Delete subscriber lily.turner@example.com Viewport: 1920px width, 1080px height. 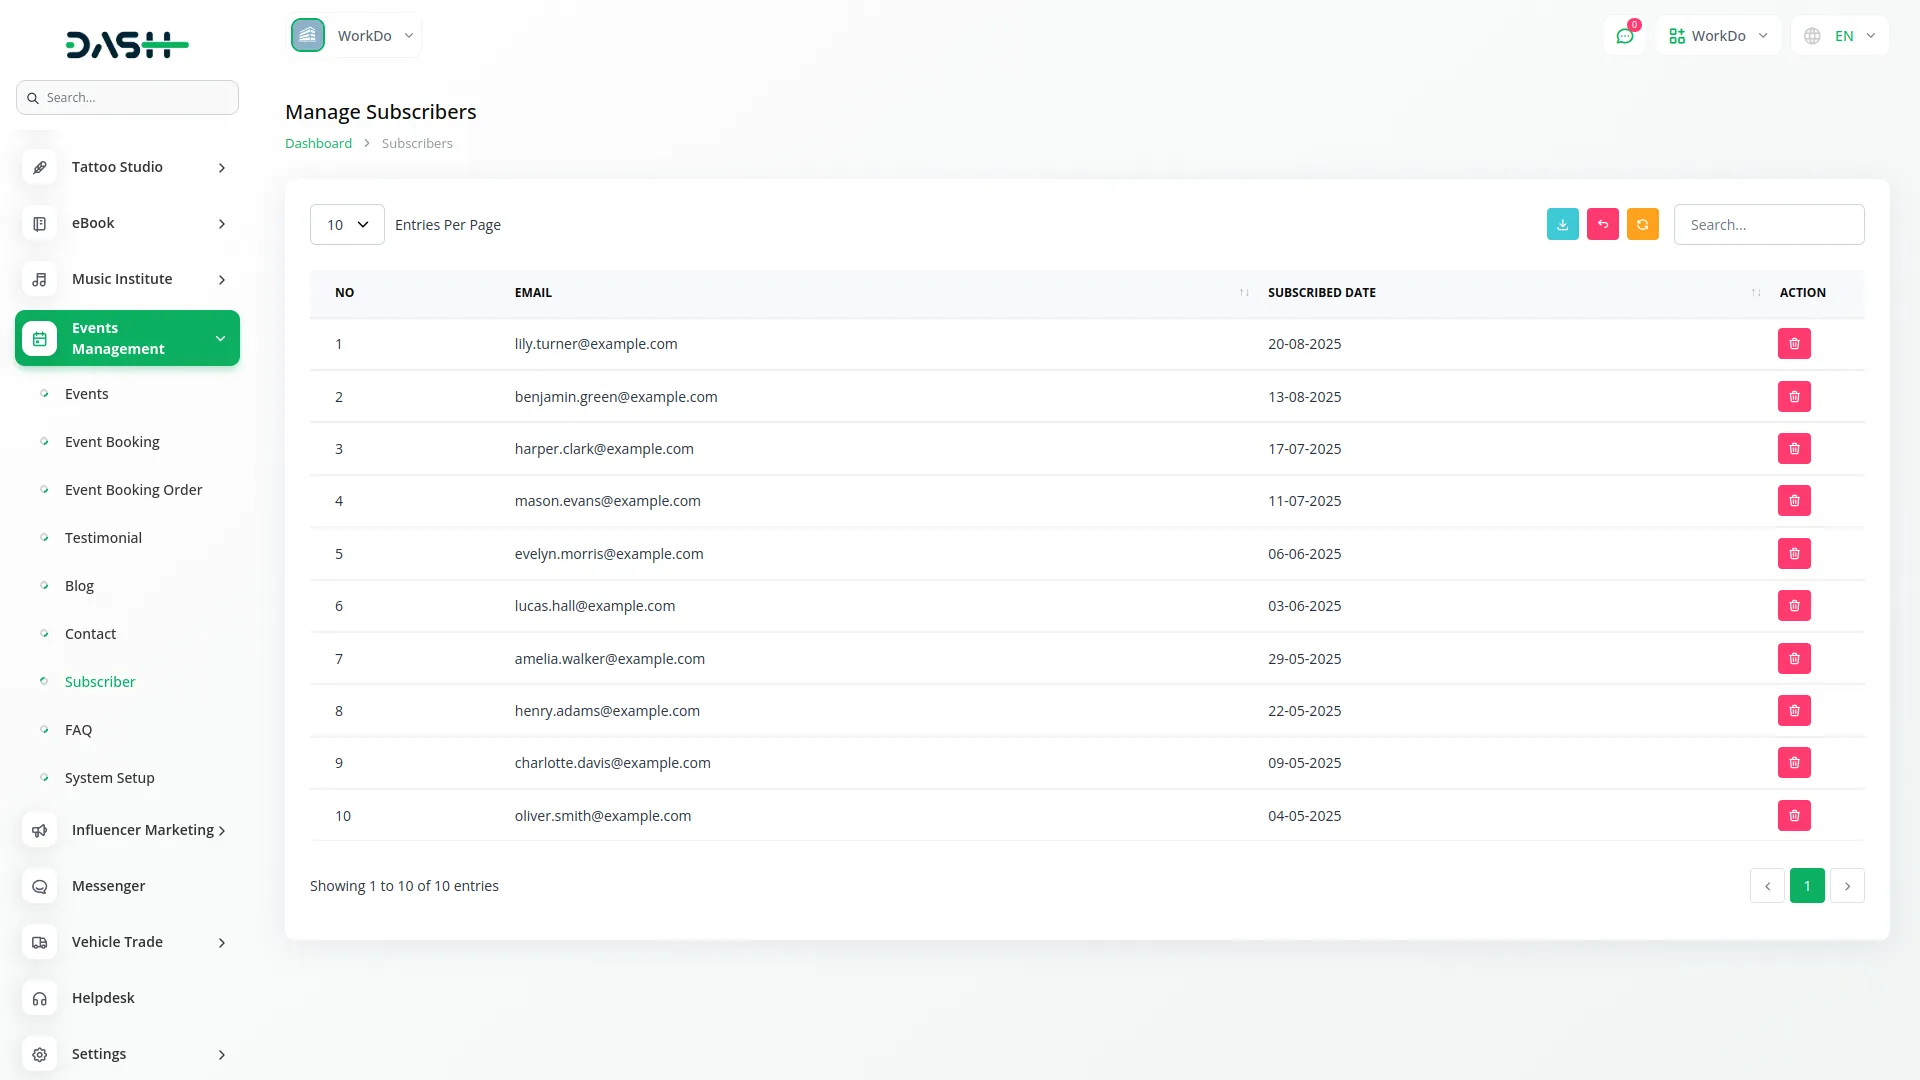point(1794,344)
